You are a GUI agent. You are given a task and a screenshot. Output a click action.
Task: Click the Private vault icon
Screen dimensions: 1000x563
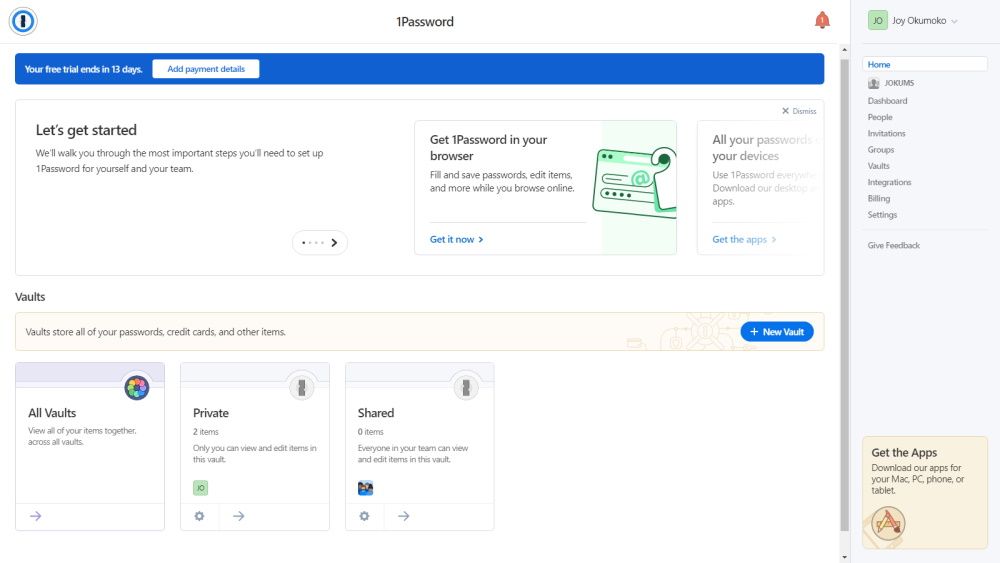point(302,388)
